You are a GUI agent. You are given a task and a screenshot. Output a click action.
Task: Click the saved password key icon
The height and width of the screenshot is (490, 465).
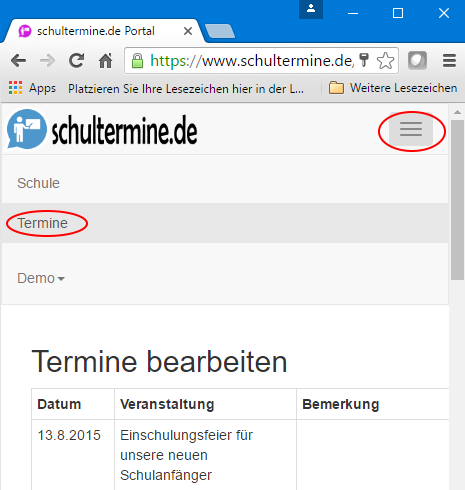[x=364, y=60]
